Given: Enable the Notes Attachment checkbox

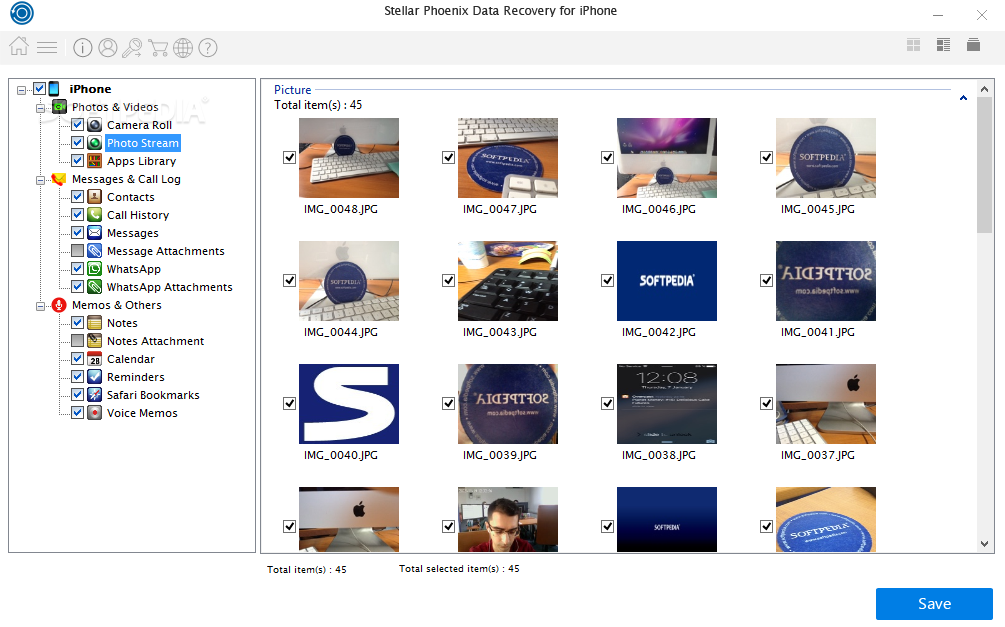Looking at the screenshot, I should (x=77, y=340).
